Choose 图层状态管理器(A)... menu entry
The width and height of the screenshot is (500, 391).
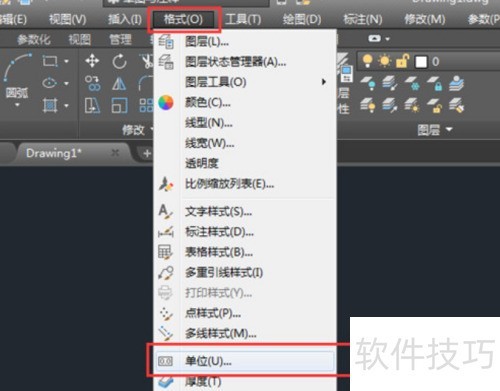pos(245,62)
